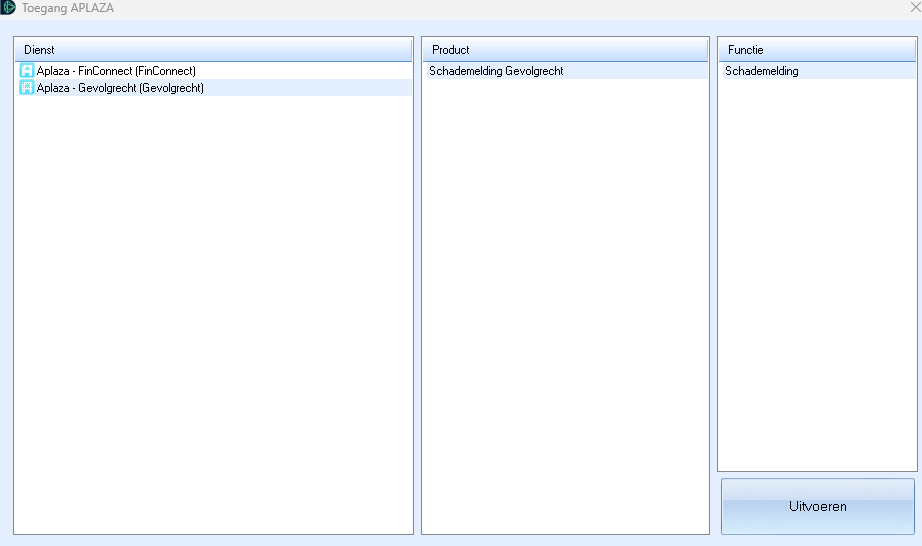This screenshot has width=922, height=546.
Task: Click the app logo in the title bar
Action: coord(8,8)
